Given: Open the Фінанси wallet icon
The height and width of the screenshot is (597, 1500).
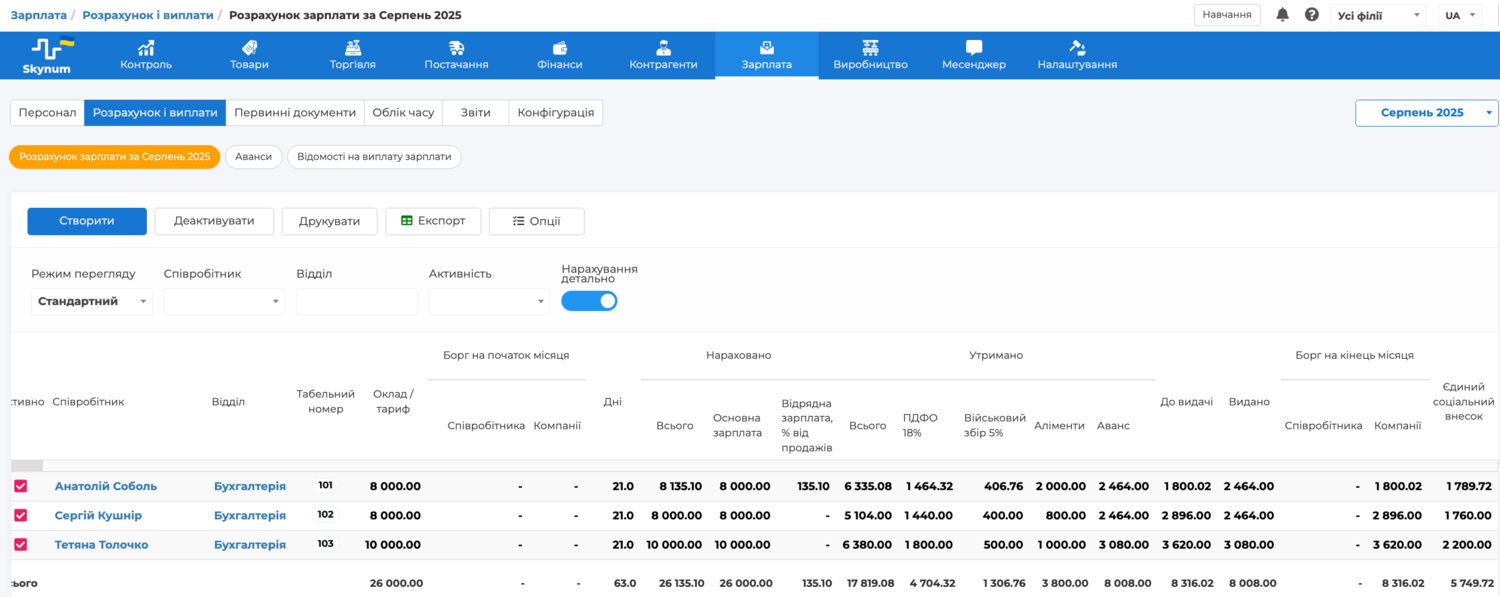Looking at the screenshot, I should (x=559, y=47).
